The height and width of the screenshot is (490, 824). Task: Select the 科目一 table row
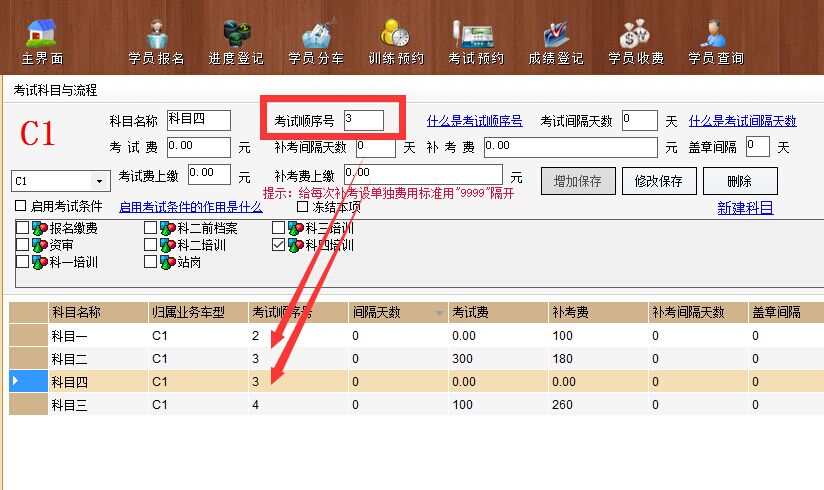click(416, 335)
